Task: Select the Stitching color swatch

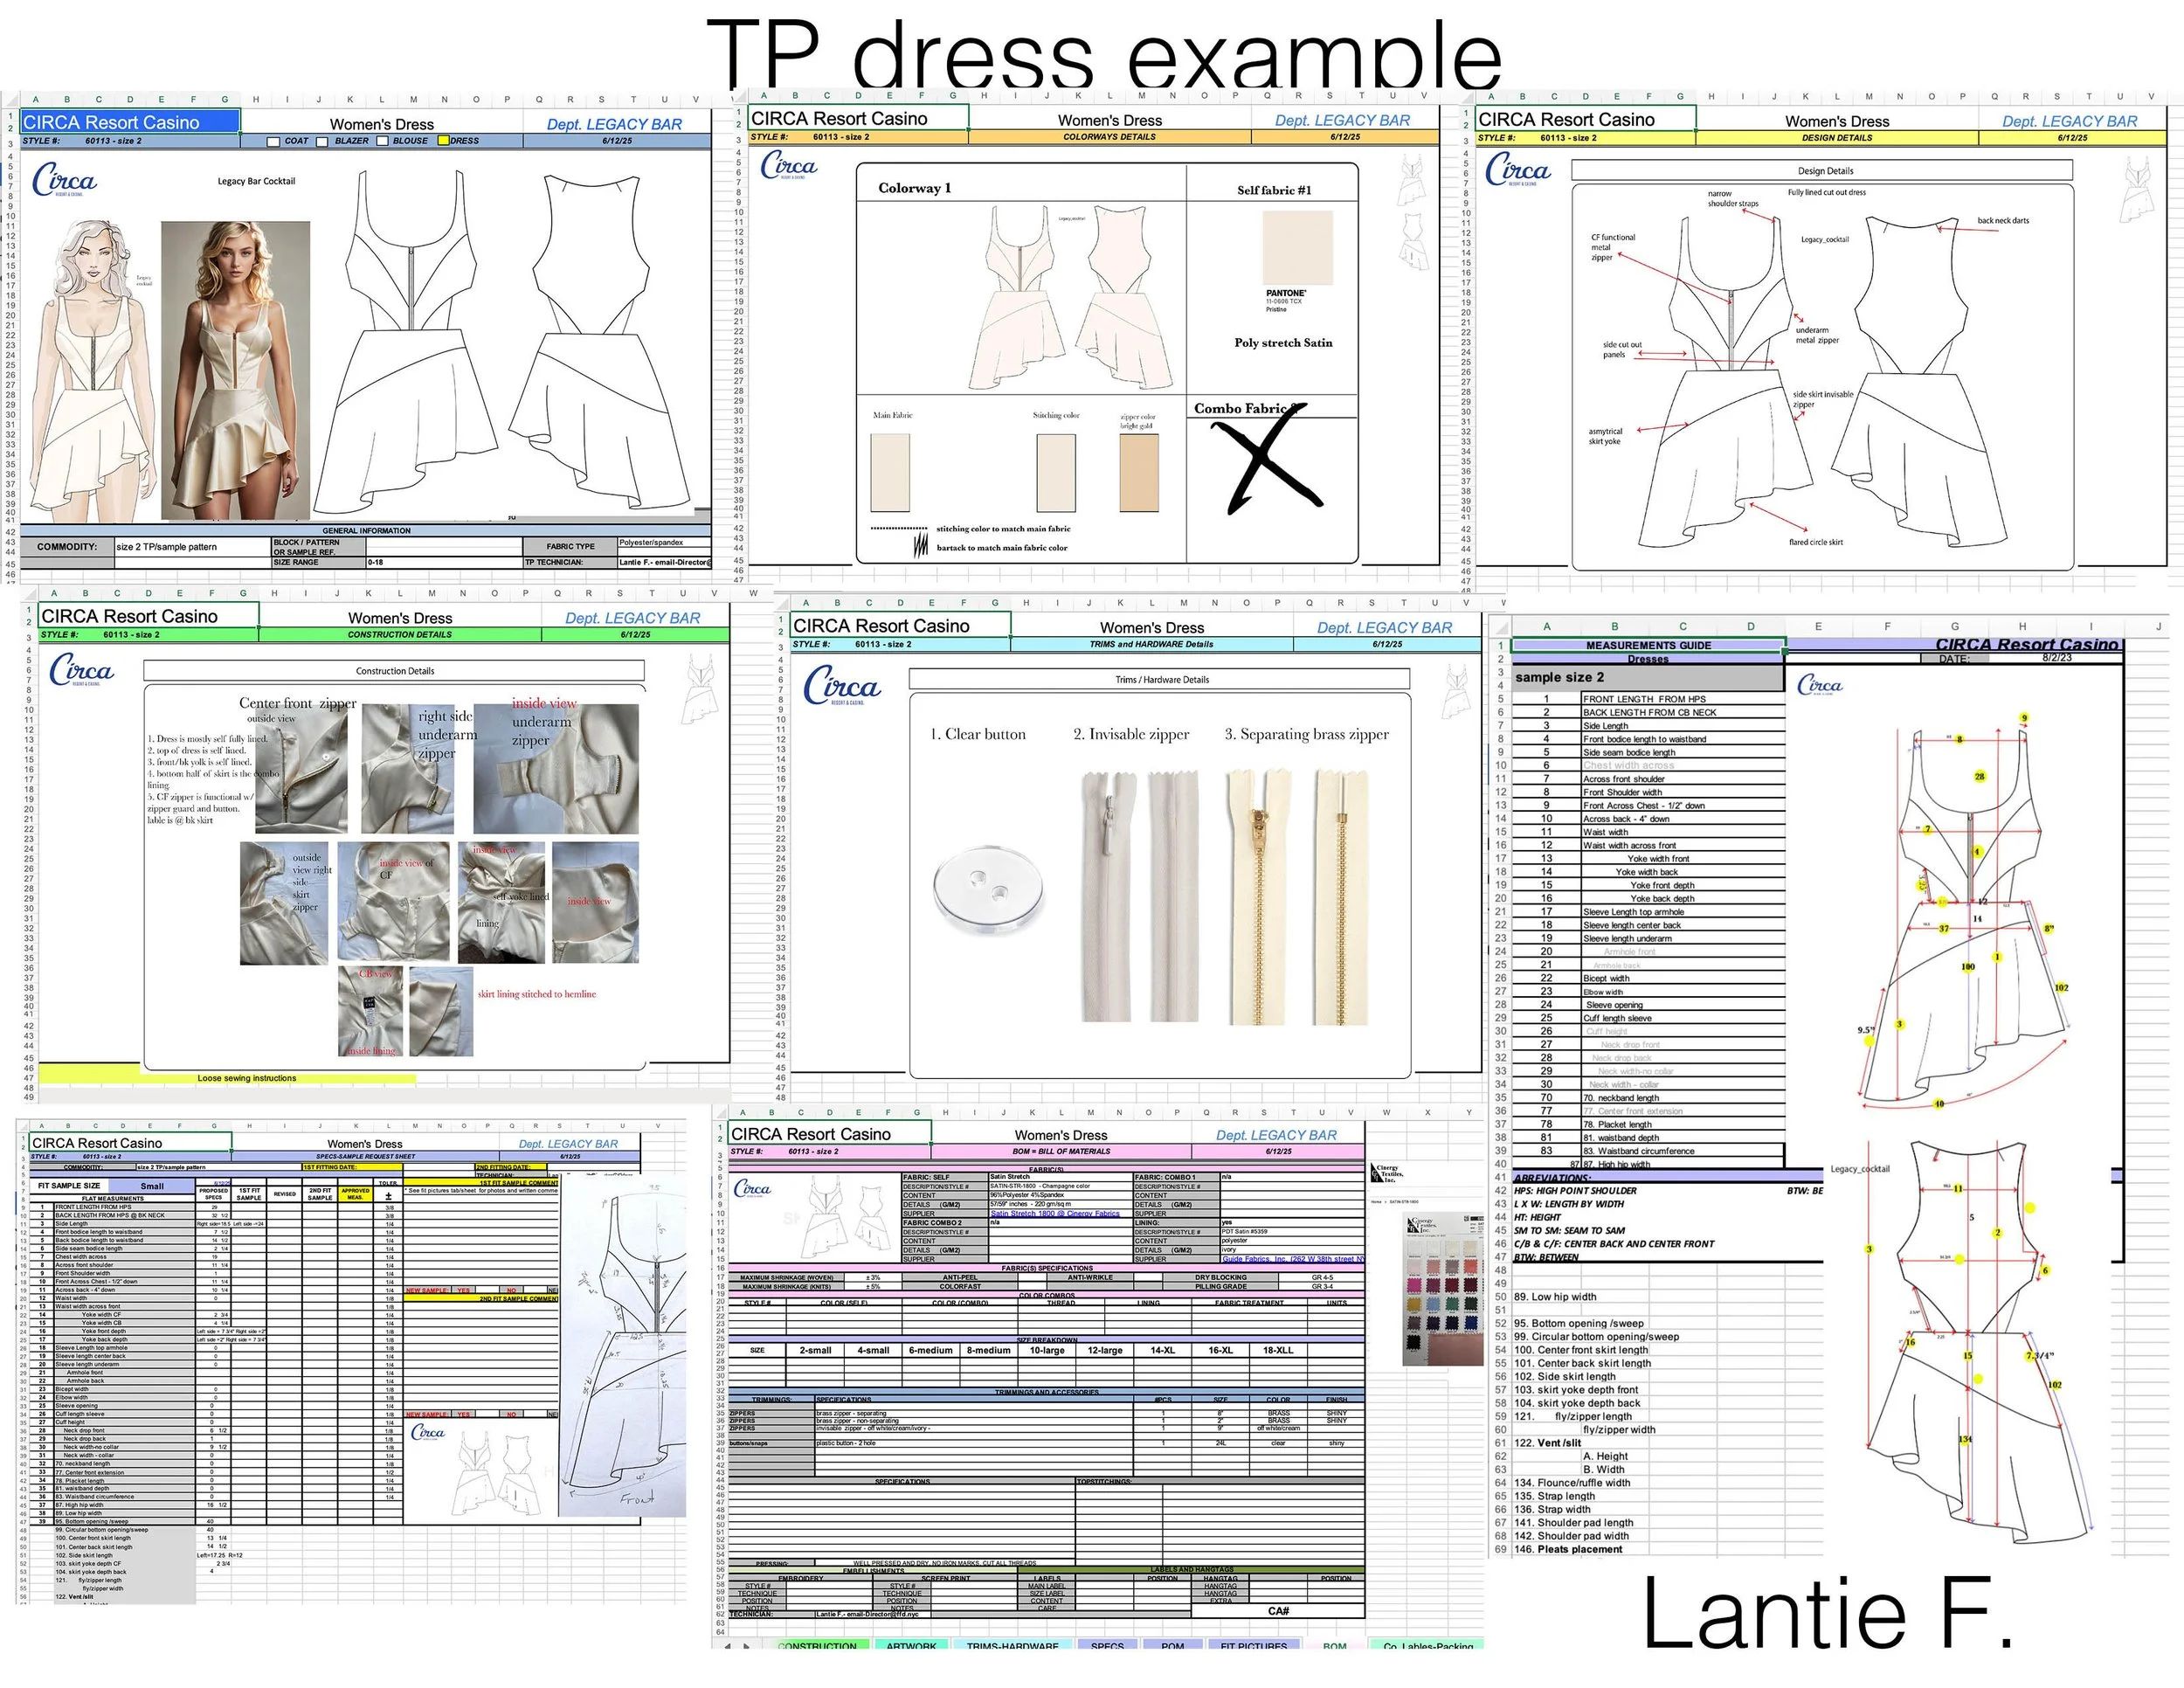Action: [x=1056, y=473]
